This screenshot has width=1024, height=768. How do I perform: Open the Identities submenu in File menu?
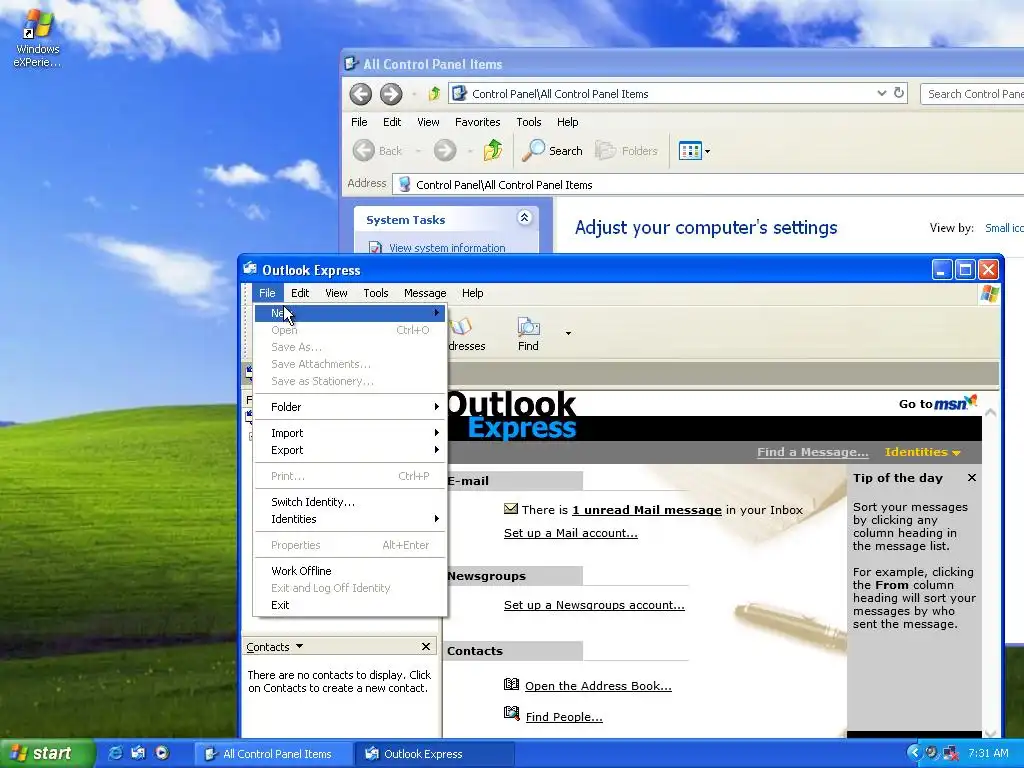pyautogui.click(x=349, y=519)
